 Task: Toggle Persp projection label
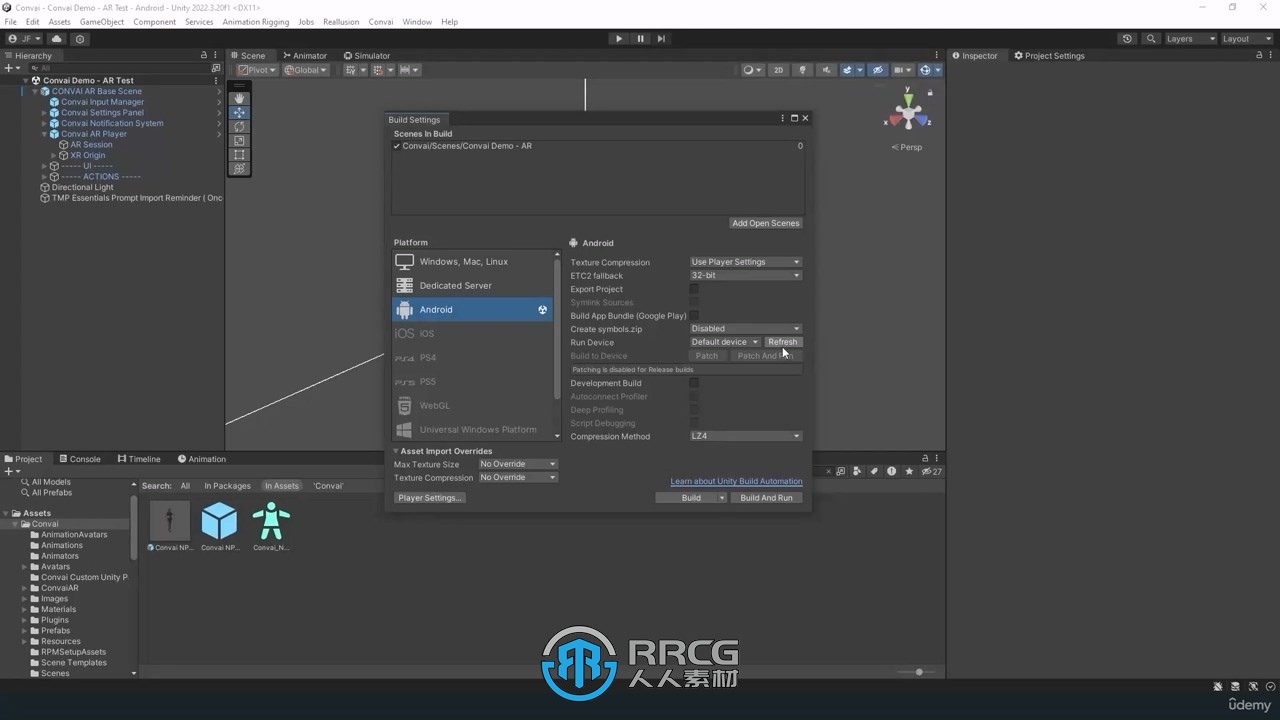click(908, 147)
